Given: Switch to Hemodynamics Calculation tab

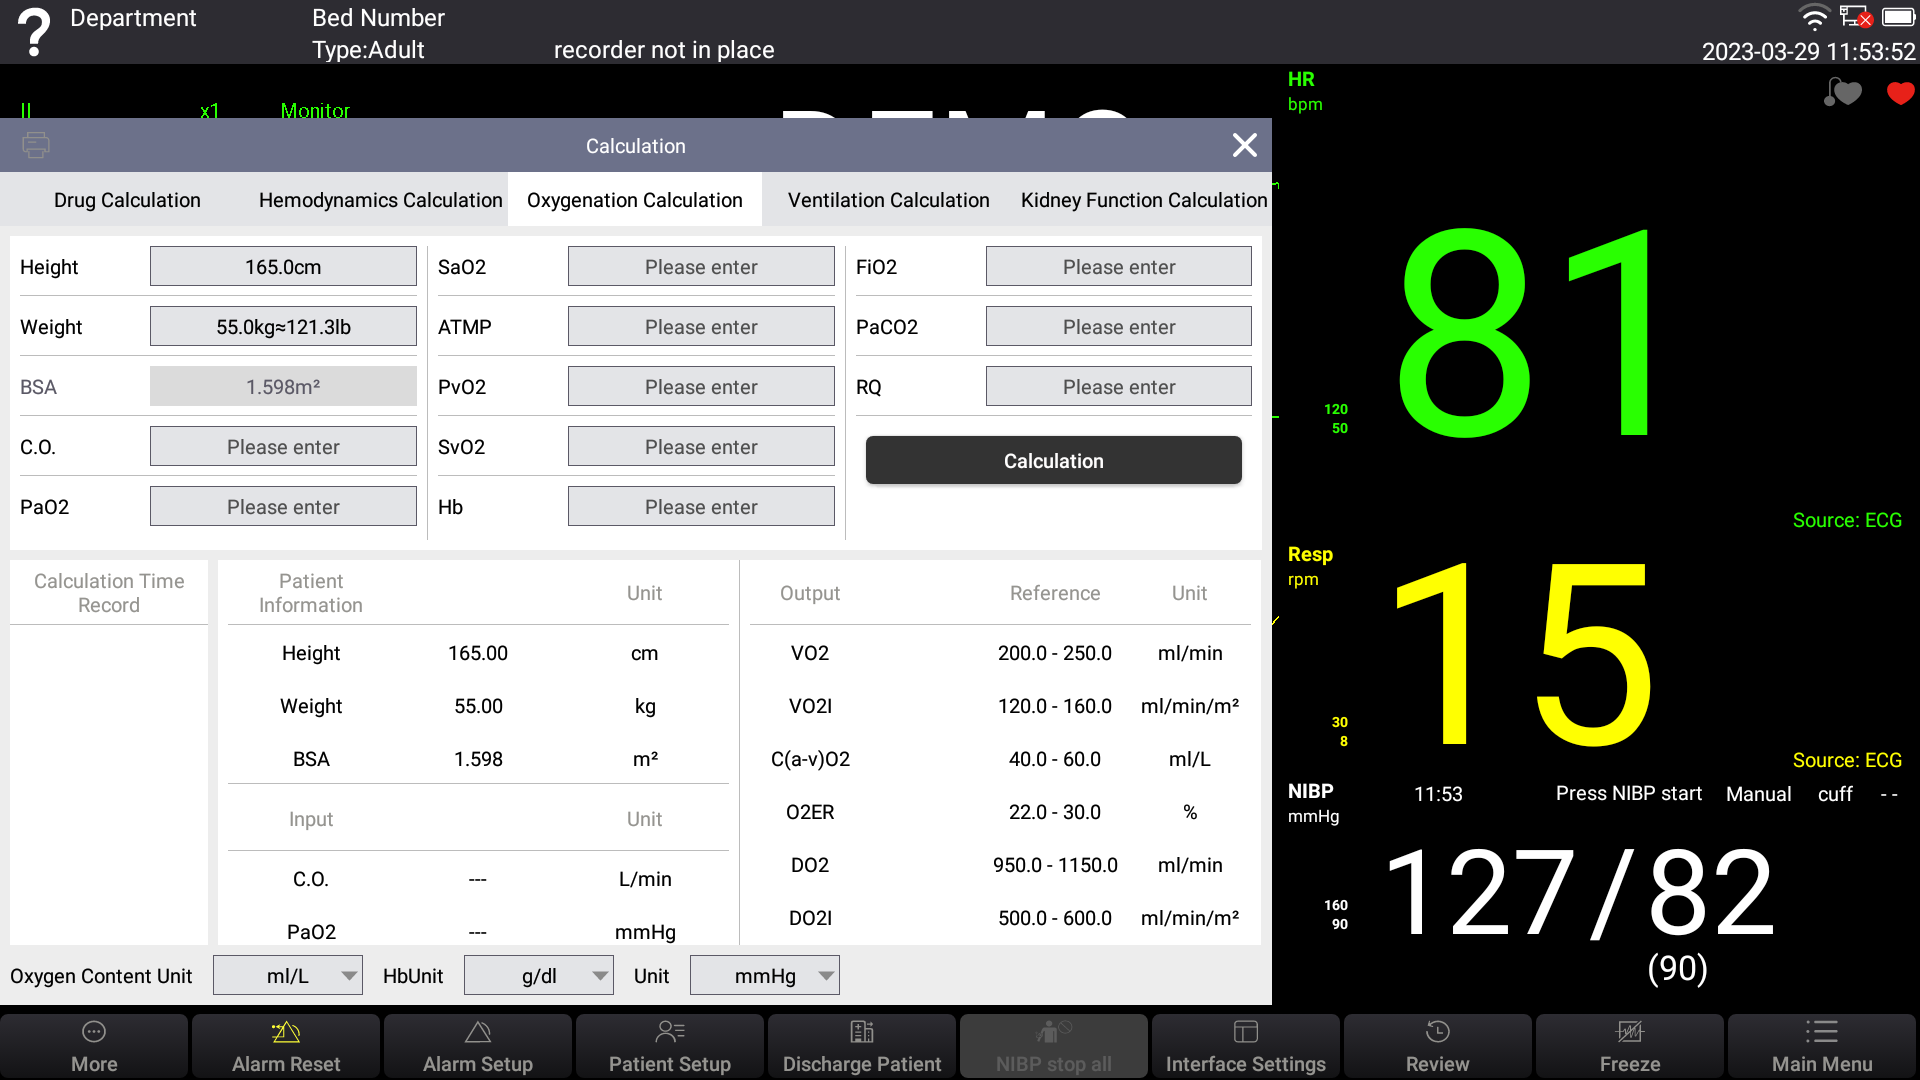Looking at the screenshot, I should point(380,200).
